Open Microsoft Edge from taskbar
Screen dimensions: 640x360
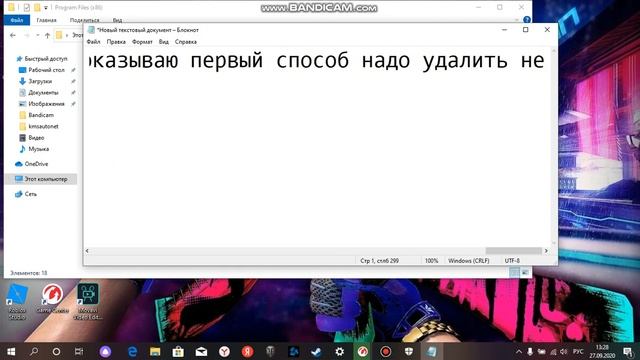[132, 351]
